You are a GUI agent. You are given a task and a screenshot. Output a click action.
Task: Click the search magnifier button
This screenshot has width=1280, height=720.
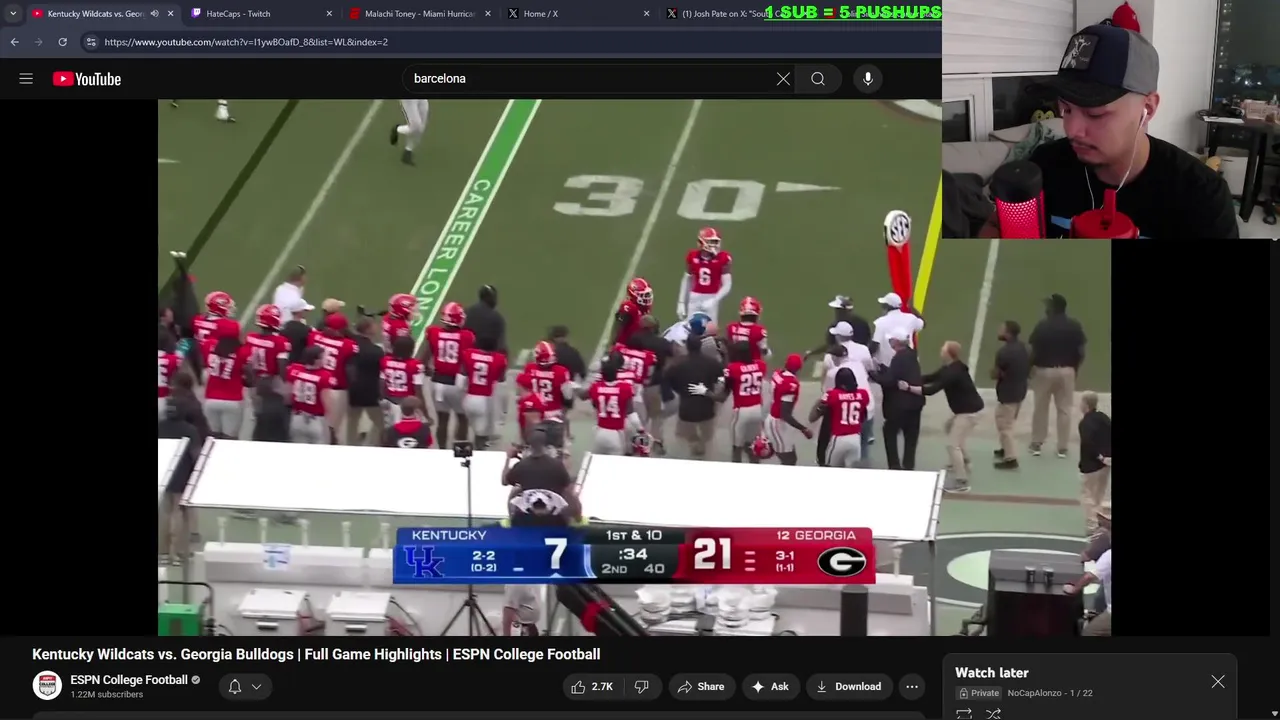818,79
